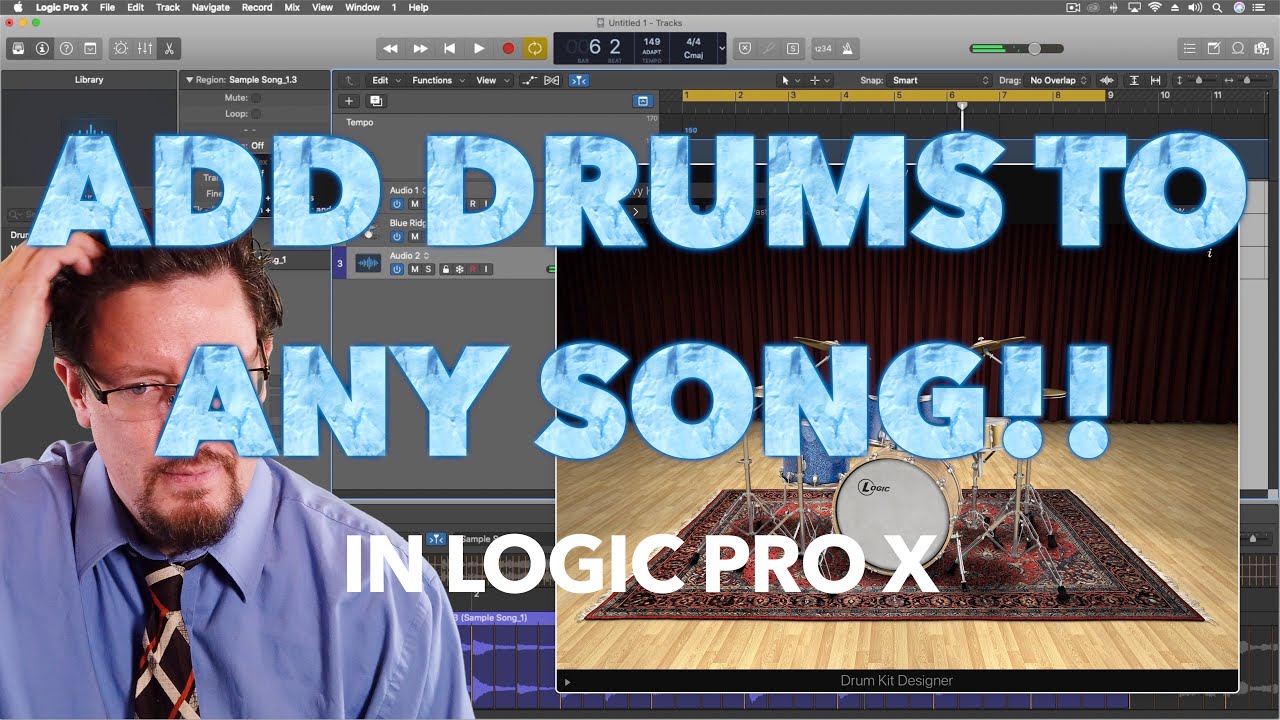The height and width of the screenshot is (720, 1280).
Task: Click the Rewind transport button
Action: point(391,48)
